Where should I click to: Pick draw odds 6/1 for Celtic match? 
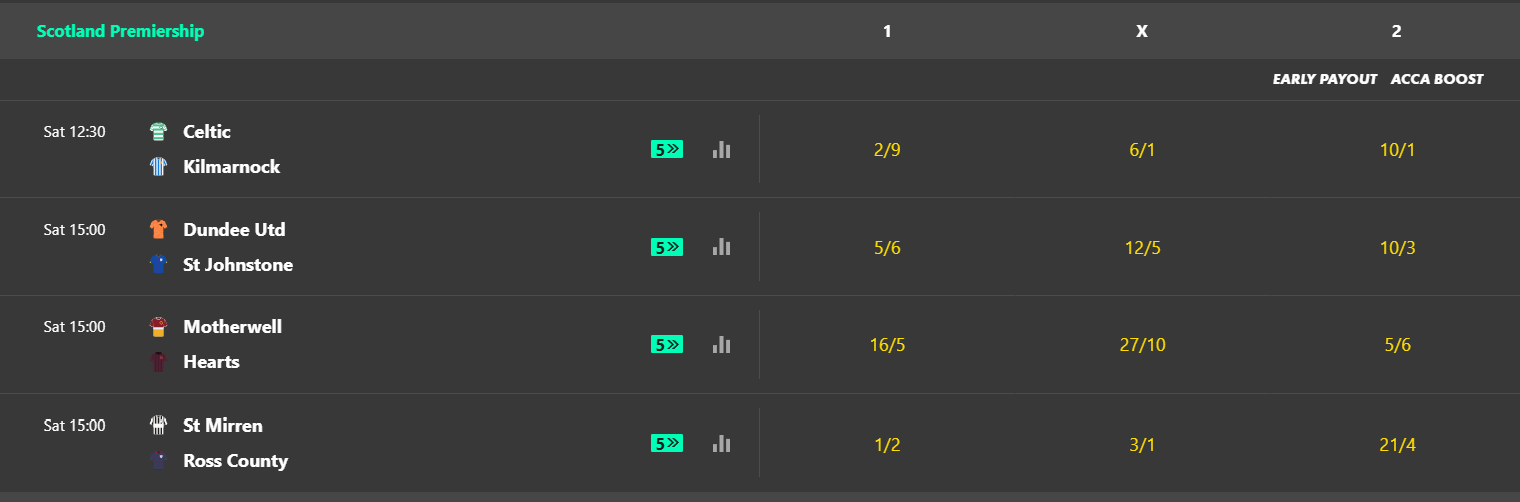[1141, 150]
